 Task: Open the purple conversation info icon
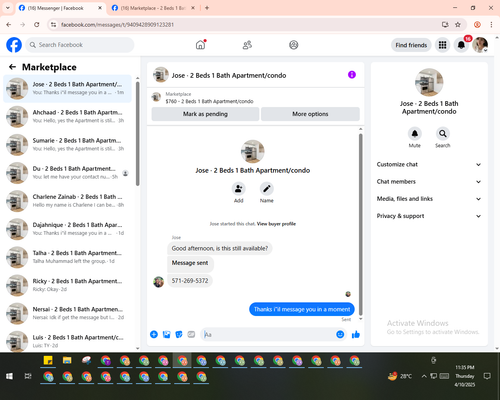click(352, 75)
